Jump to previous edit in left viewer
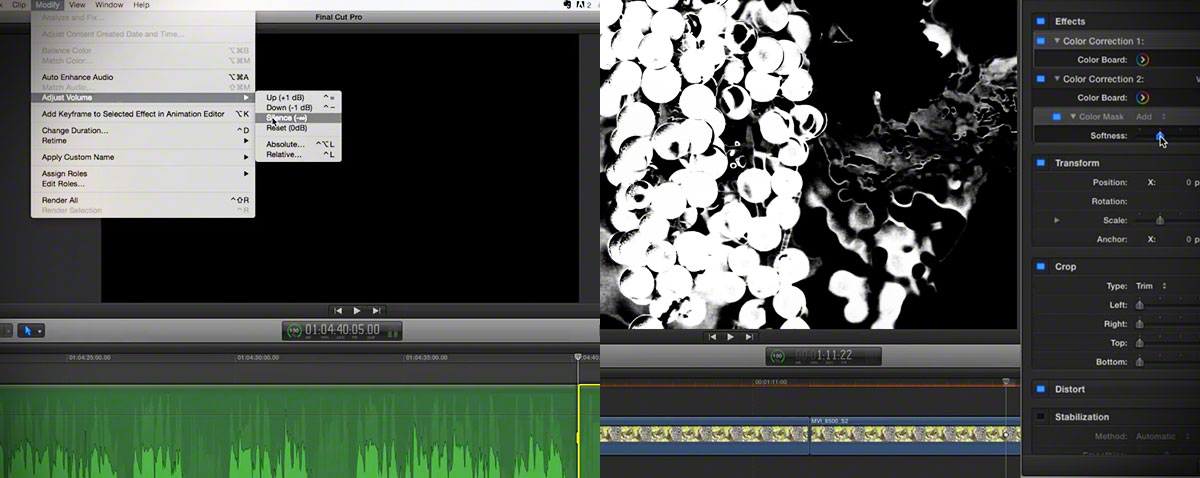 338,311
